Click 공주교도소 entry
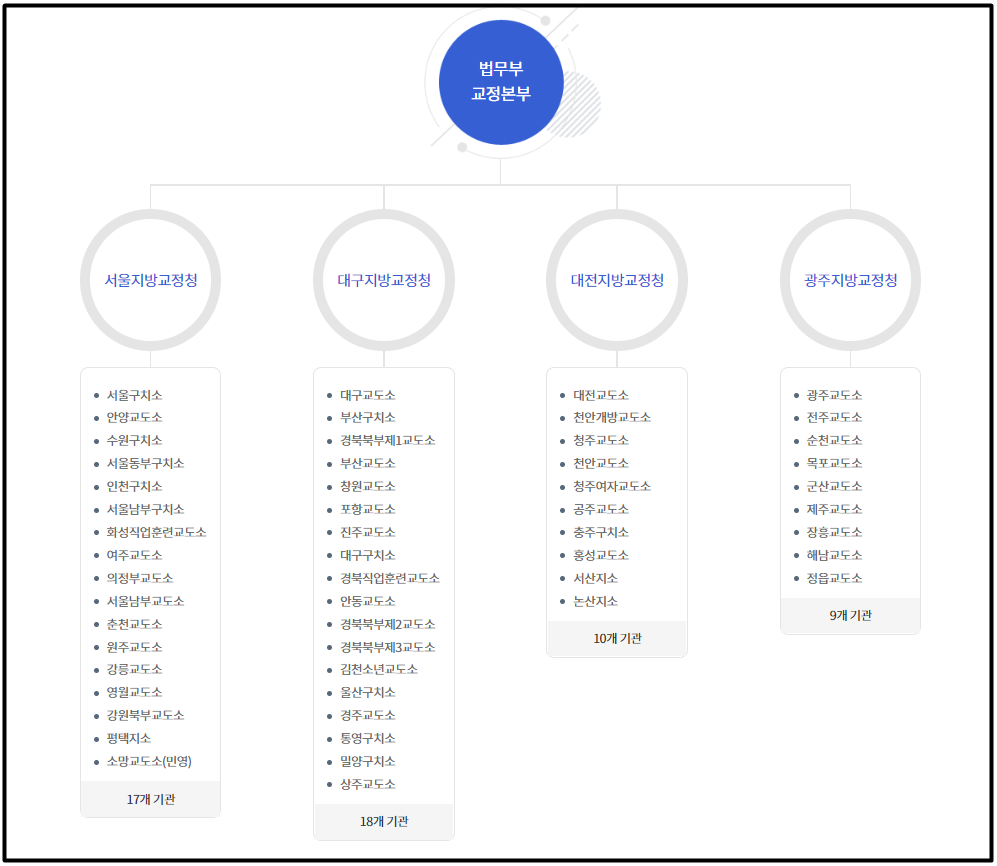This screenshot has width=997, height=866. 601,509
